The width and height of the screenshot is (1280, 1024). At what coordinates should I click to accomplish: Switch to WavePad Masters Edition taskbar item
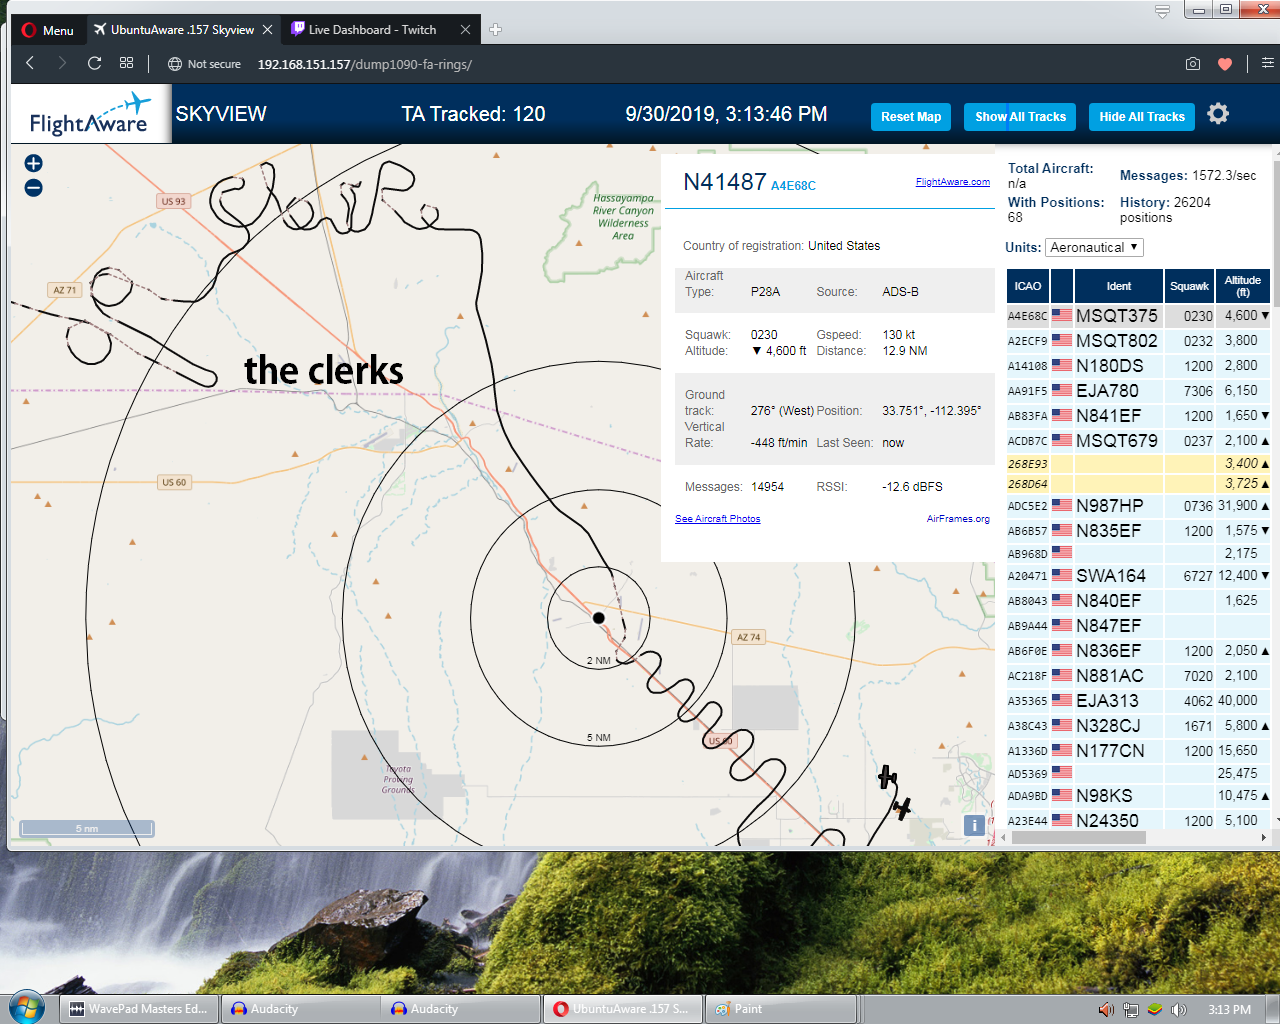tap(139, 1009)
